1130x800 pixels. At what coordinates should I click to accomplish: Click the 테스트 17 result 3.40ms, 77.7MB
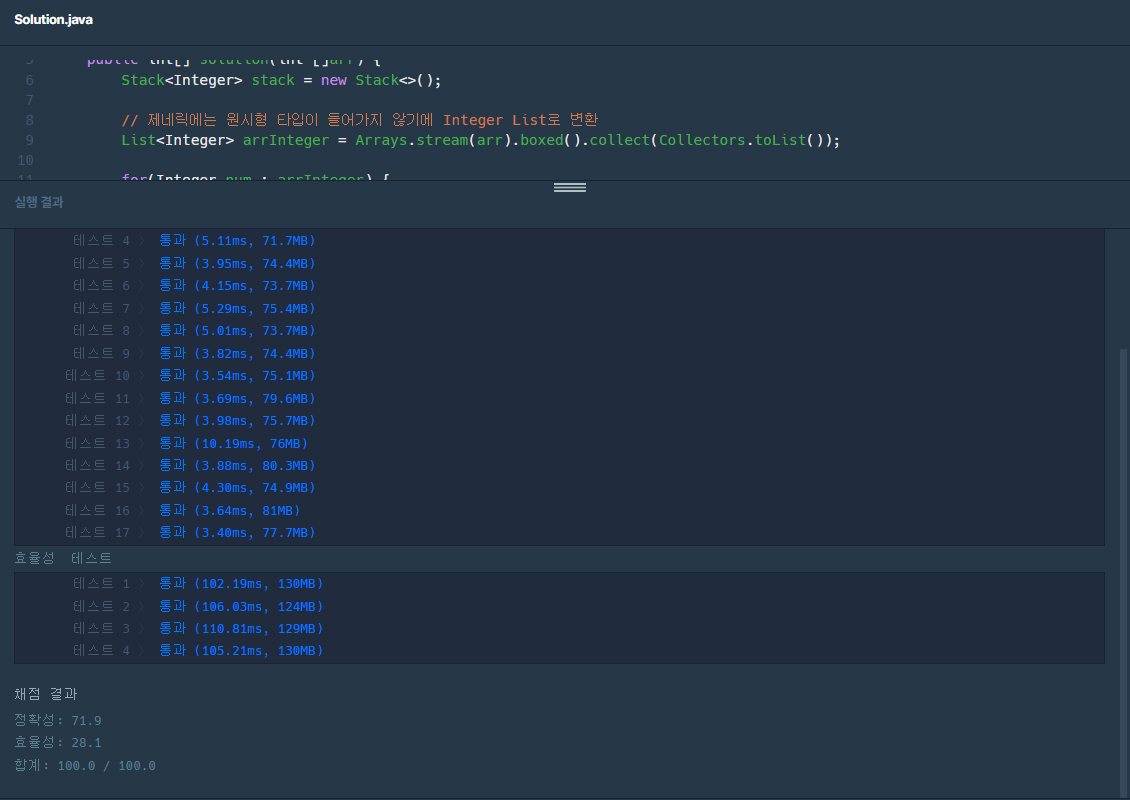237,532
